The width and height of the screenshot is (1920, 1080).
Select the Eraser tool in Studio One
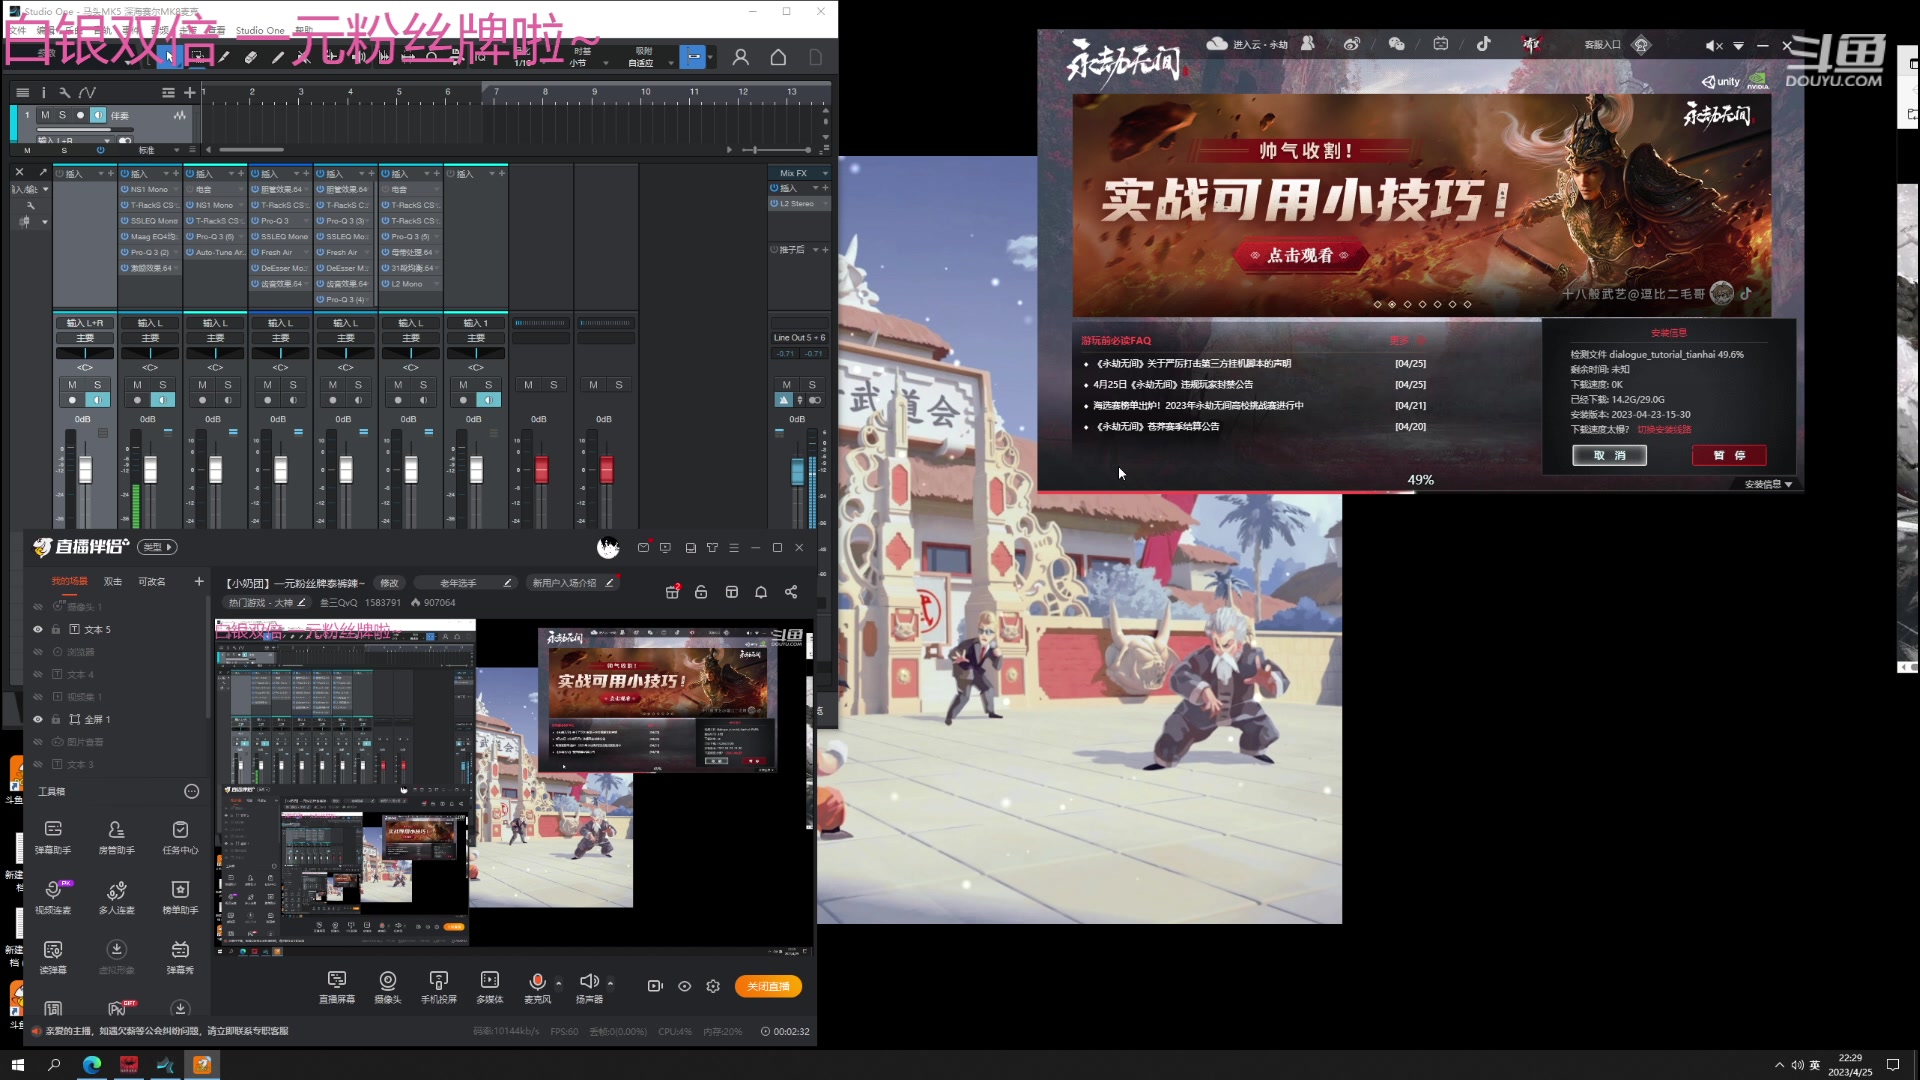[250, 57]
